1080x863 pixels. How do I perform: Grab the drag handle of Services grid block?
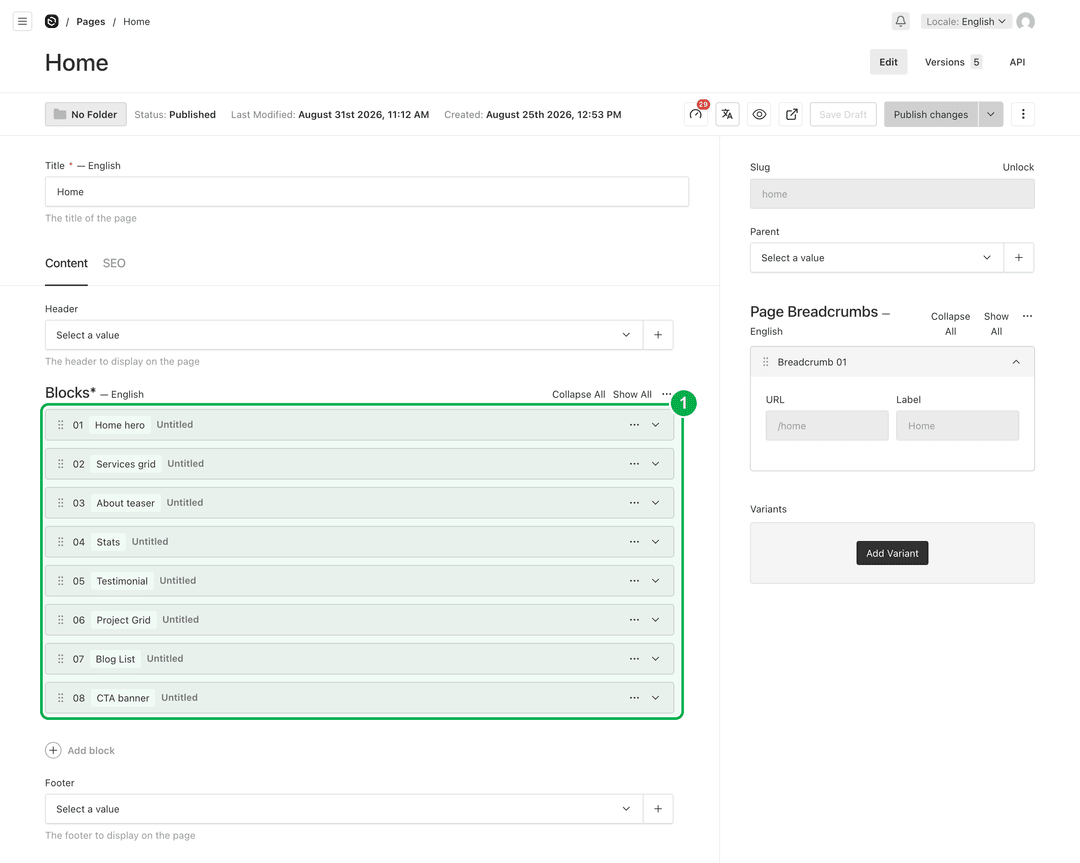[61, 464]
